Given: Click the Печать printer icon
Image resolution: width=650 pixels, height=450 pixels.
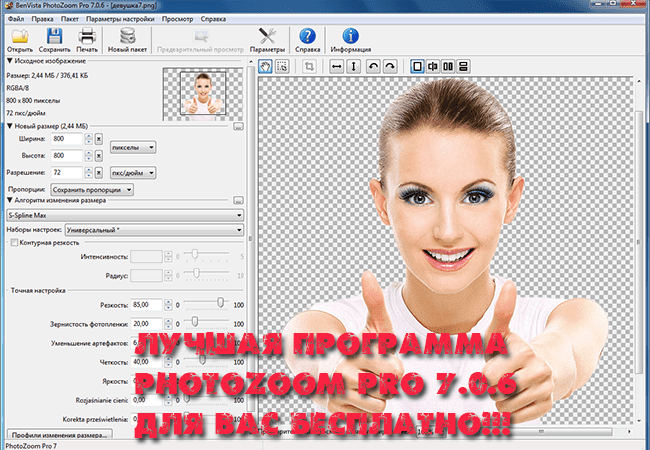Looking at the screenshot, I should [x=87, y=36].
